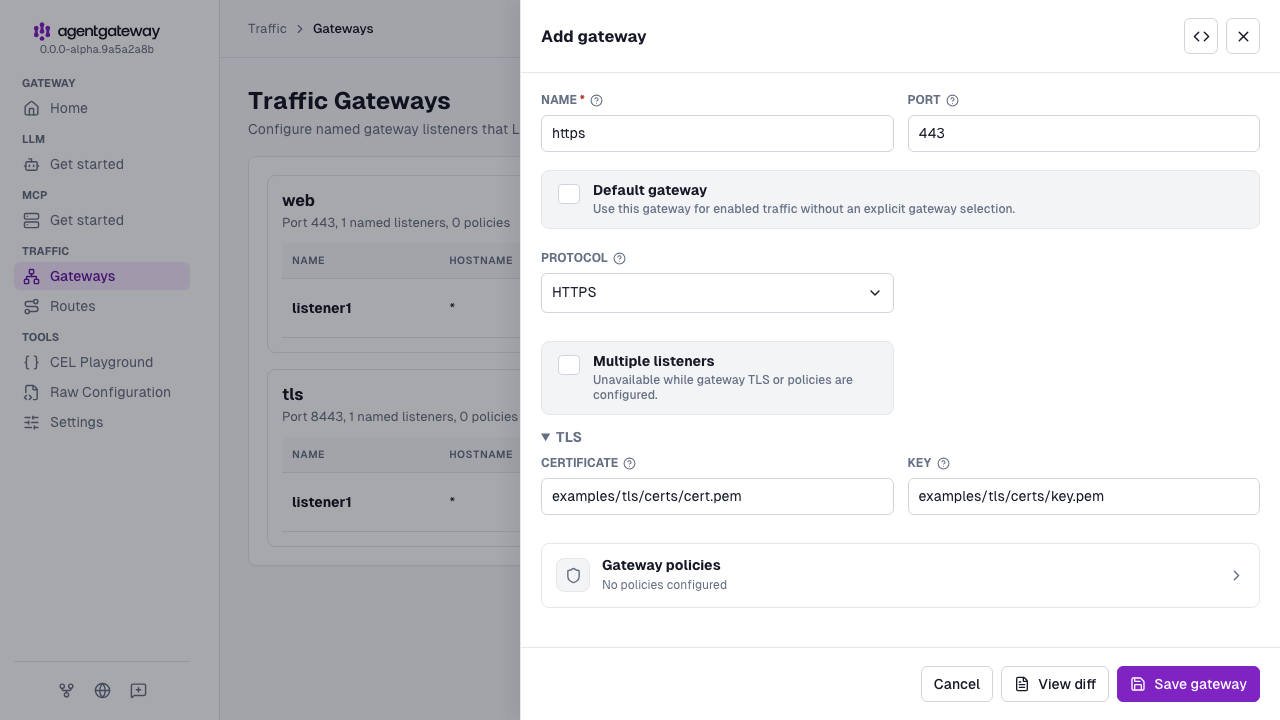Click the agentgateway logo icon
The height and width of the screenshot is (720, 1280).
(x=42, y=32)
